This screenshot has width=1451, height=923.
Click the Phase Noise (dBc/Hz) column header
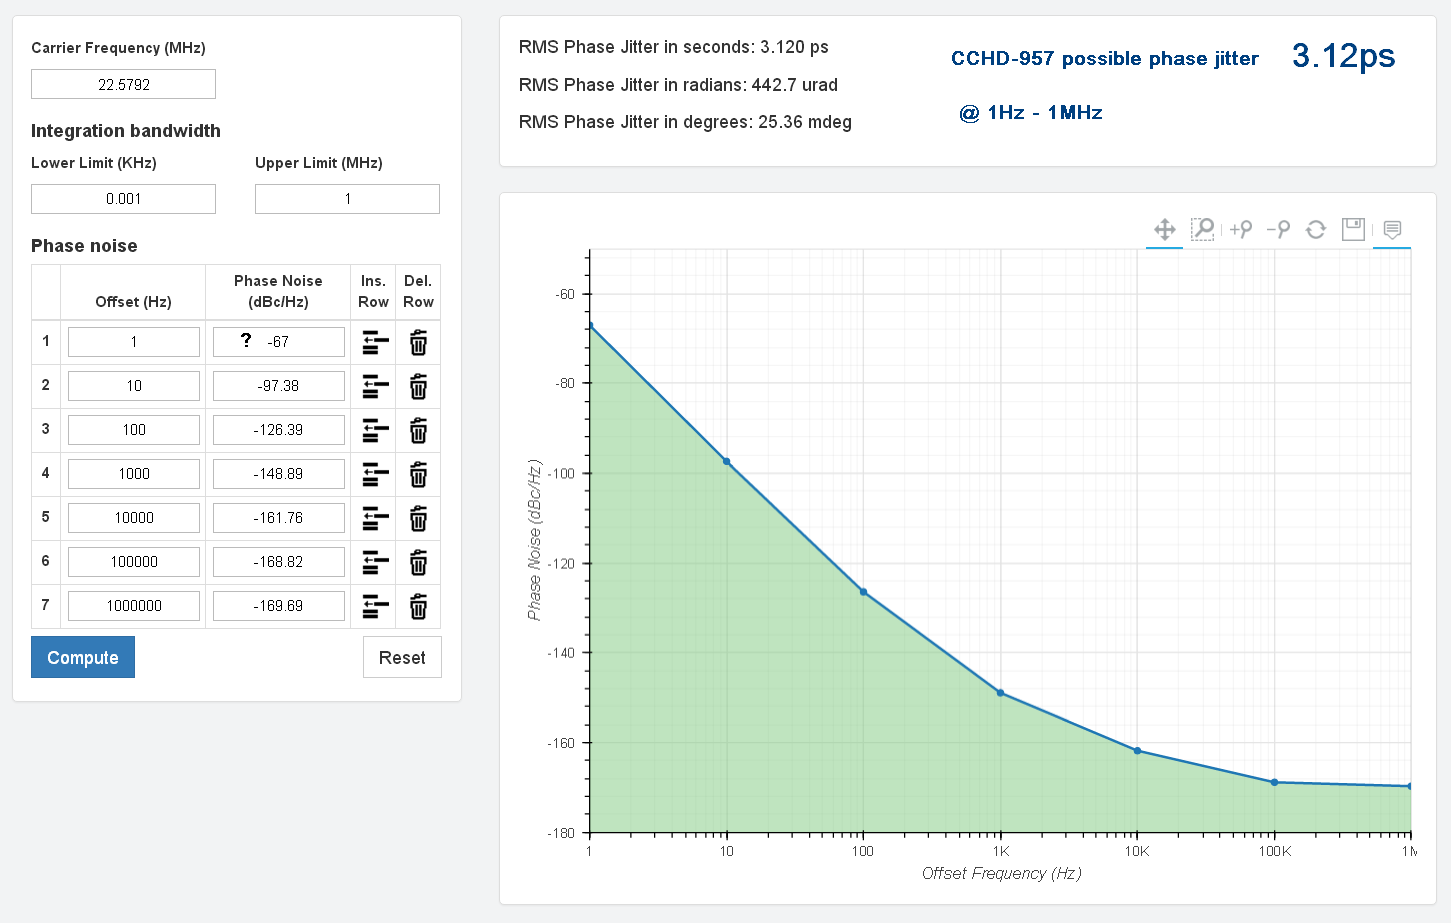coord(278,291)
